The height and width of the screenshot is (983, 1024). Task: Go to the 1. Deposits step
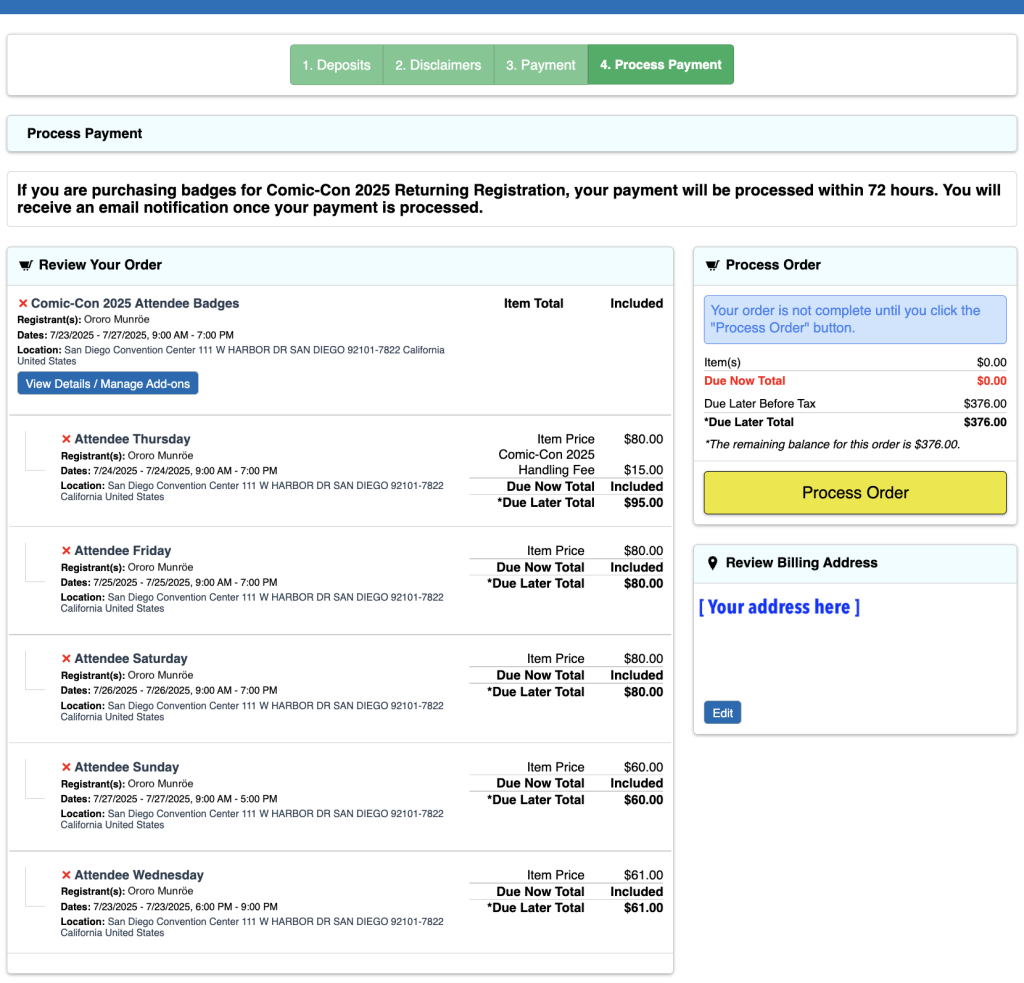click(x=337, y=65)
